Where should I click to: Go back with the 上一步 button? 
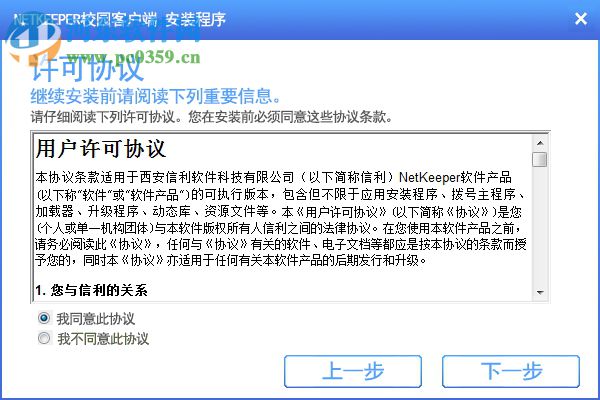point(353,371)
